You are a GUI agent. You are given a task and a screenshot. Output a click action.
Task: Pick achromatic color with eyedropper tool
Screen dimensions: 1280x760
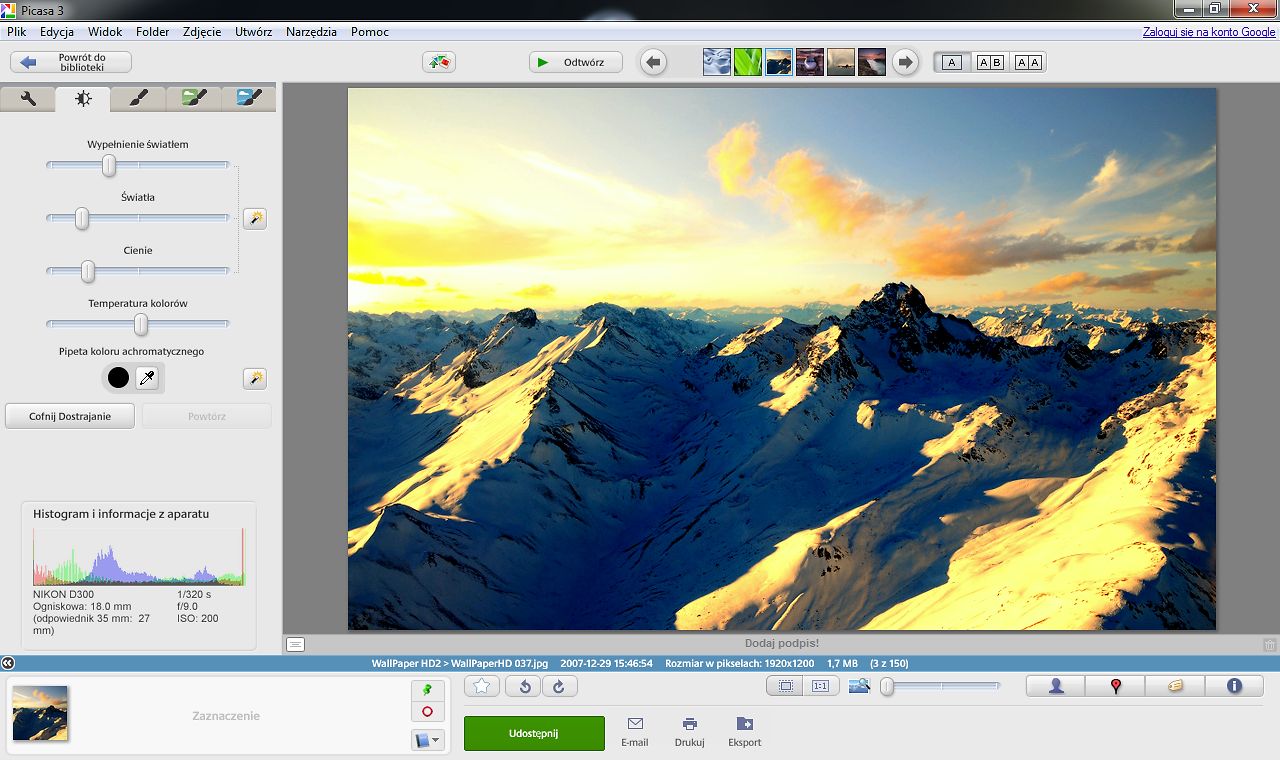tap(147, 378)
